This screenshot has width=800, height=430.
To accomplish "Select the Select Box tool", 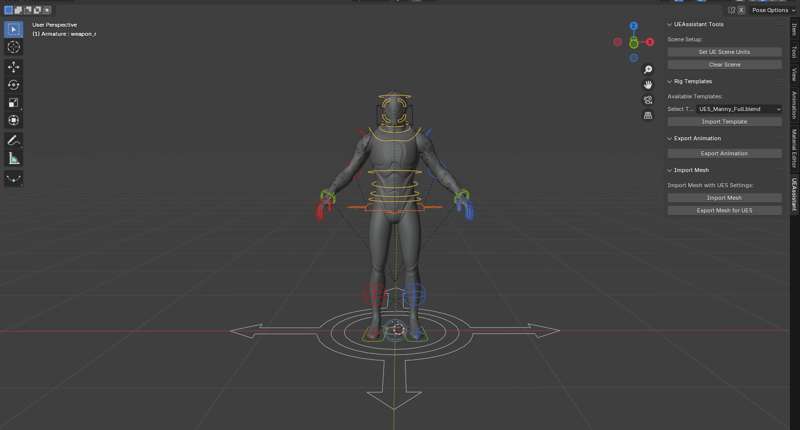I will click(14, 29).
